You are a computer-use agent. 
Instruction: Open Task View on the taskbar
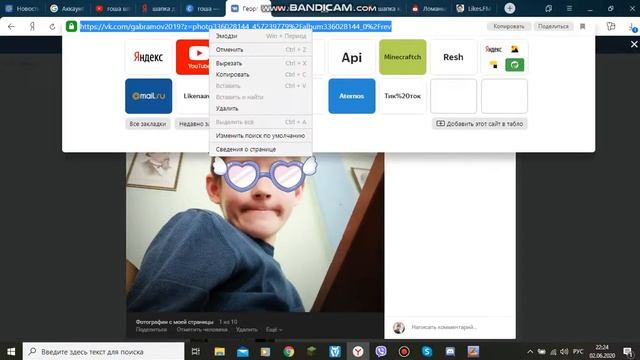point(196,351)
